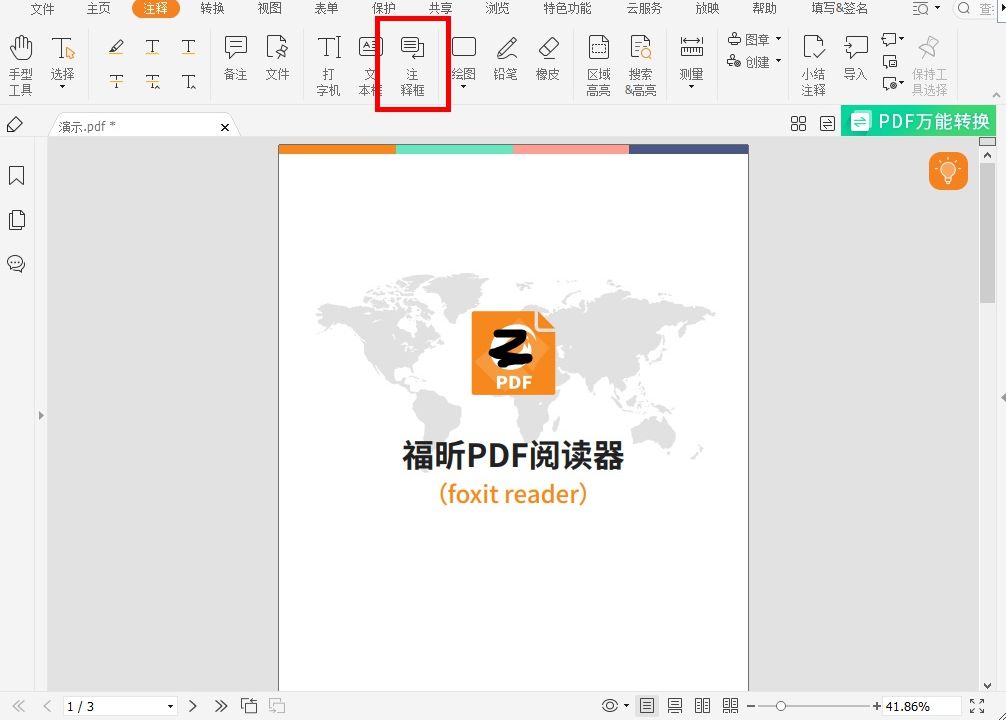Image resolution: width=1006 pixels, height=720 pixels.
Task: Click the PDF万能转换 green button
Action: [x=917, y=121]
